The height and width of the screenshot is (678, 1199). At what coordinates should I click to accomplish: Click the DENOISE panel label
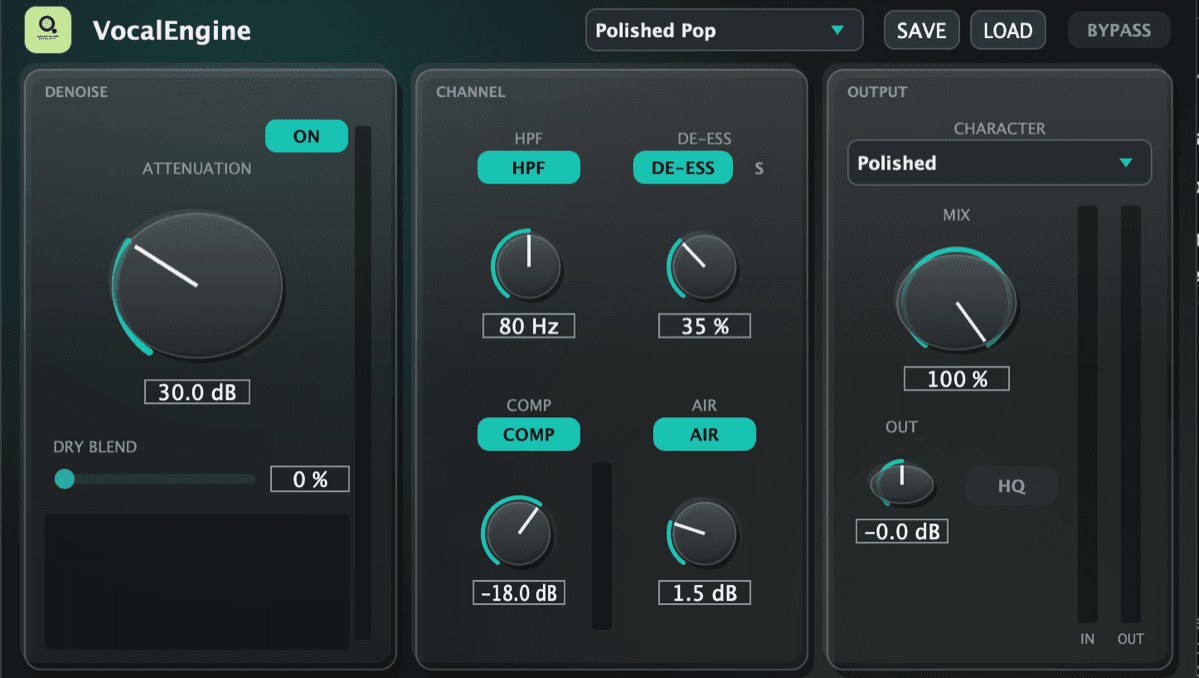tap(76, 92)
